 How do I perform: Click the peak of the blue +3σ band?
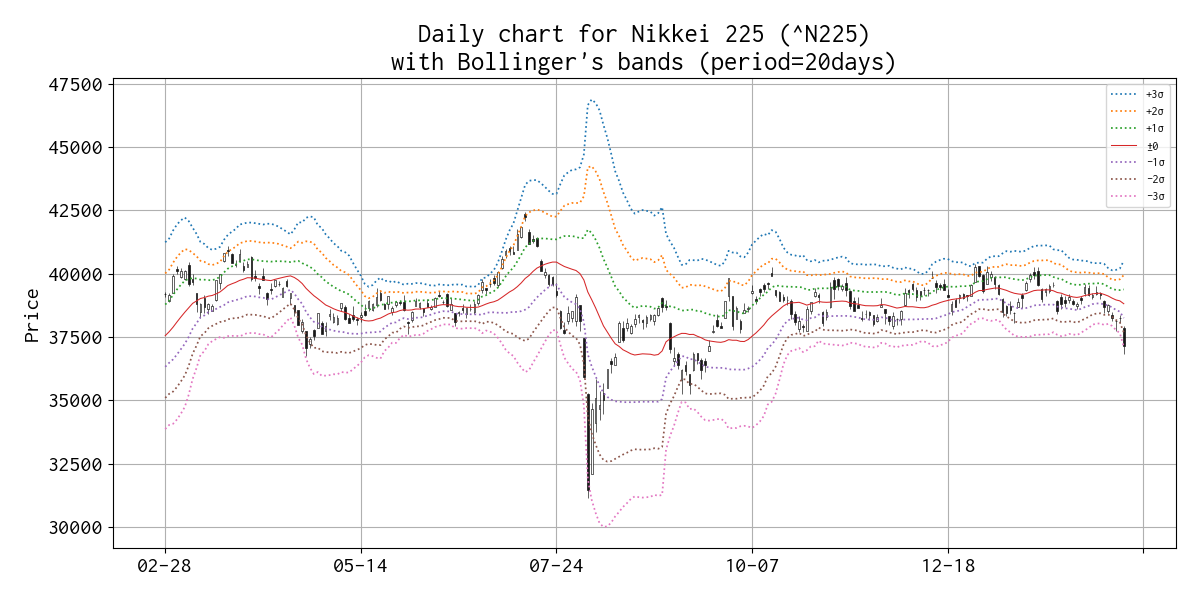tap(591, 100)
